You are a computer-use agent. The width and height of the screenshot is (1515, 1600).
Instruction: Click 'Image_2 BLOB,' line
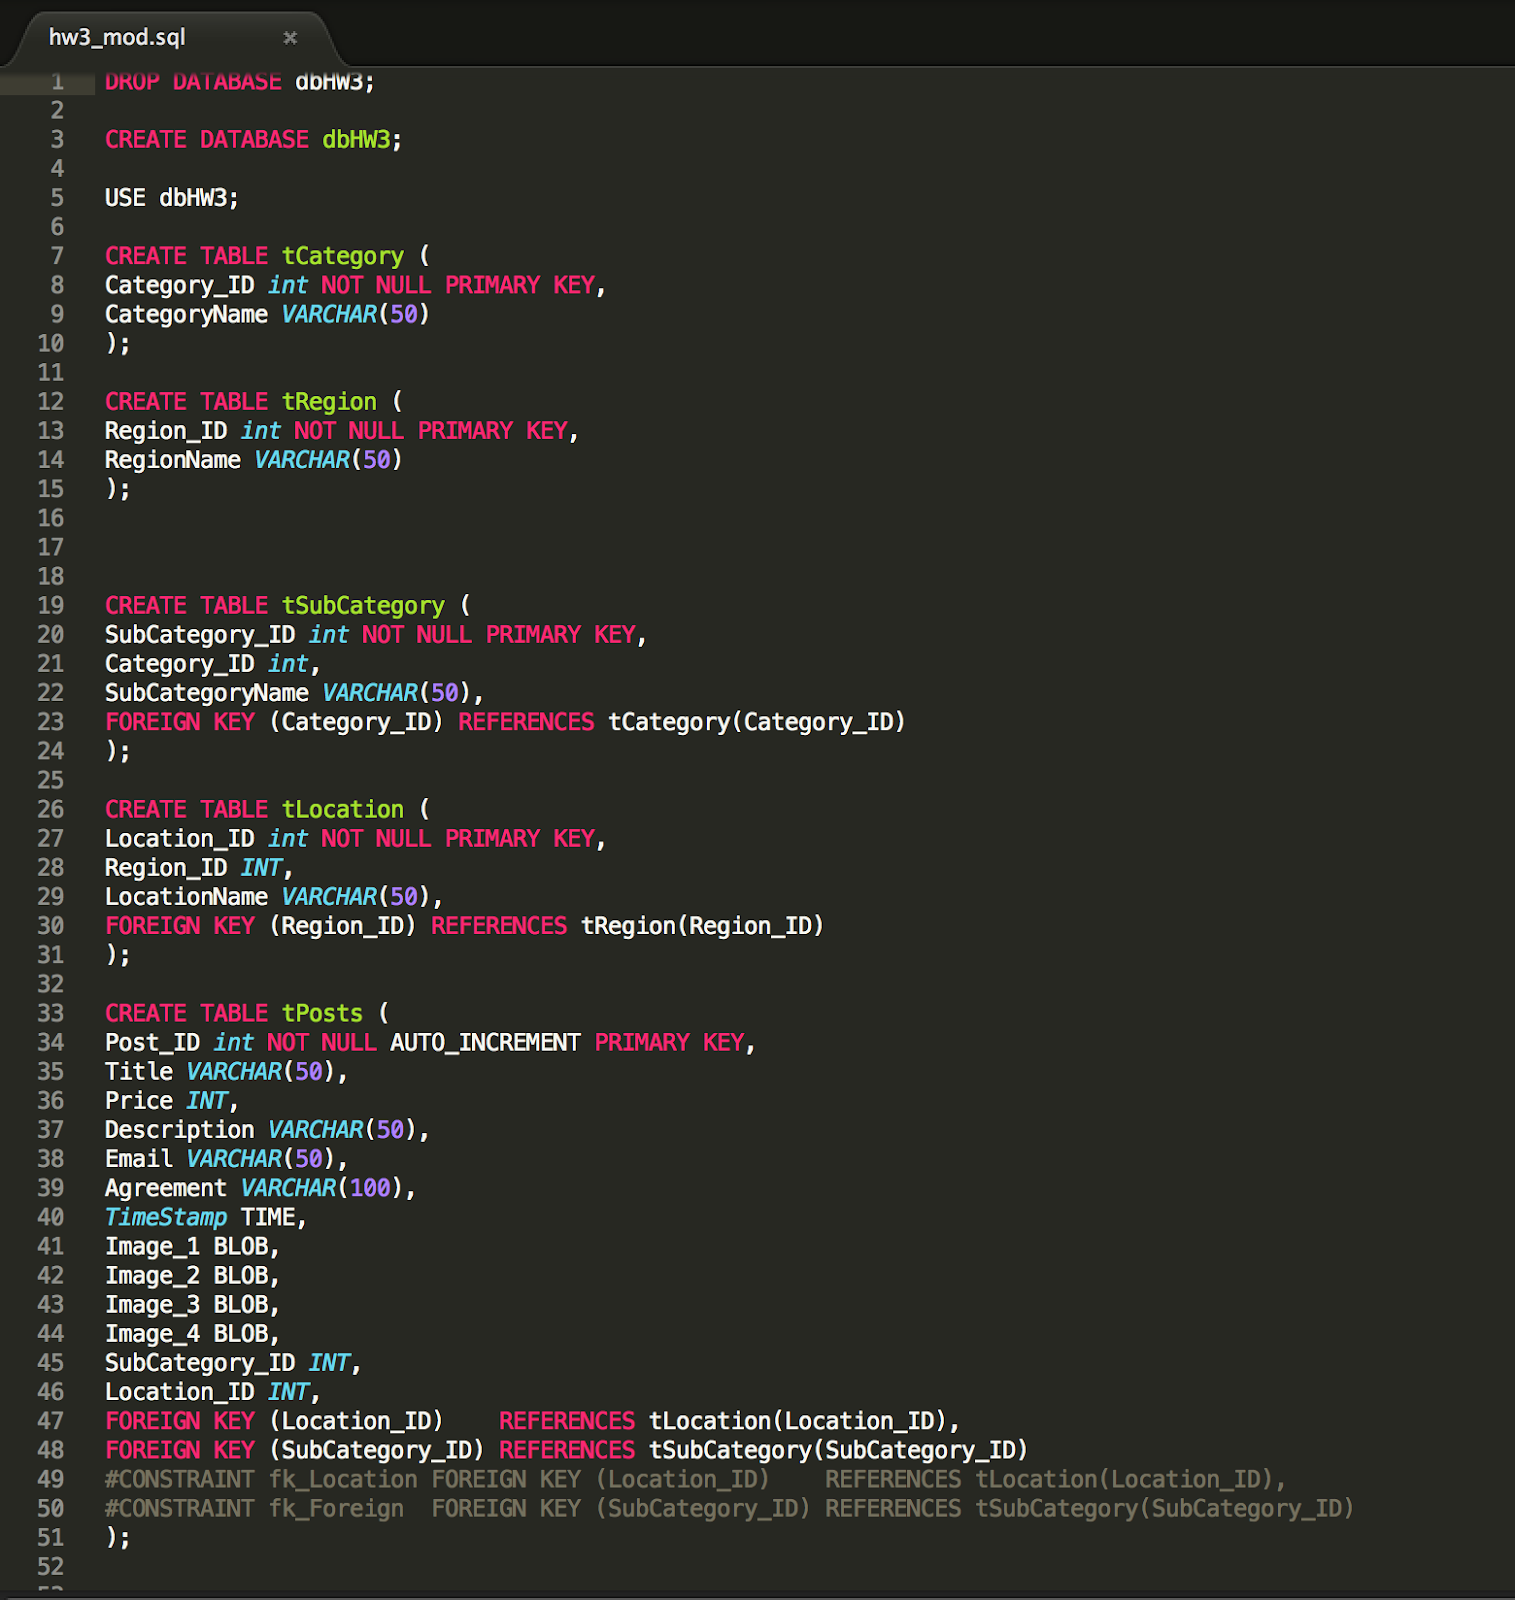tap(192, 1275)
